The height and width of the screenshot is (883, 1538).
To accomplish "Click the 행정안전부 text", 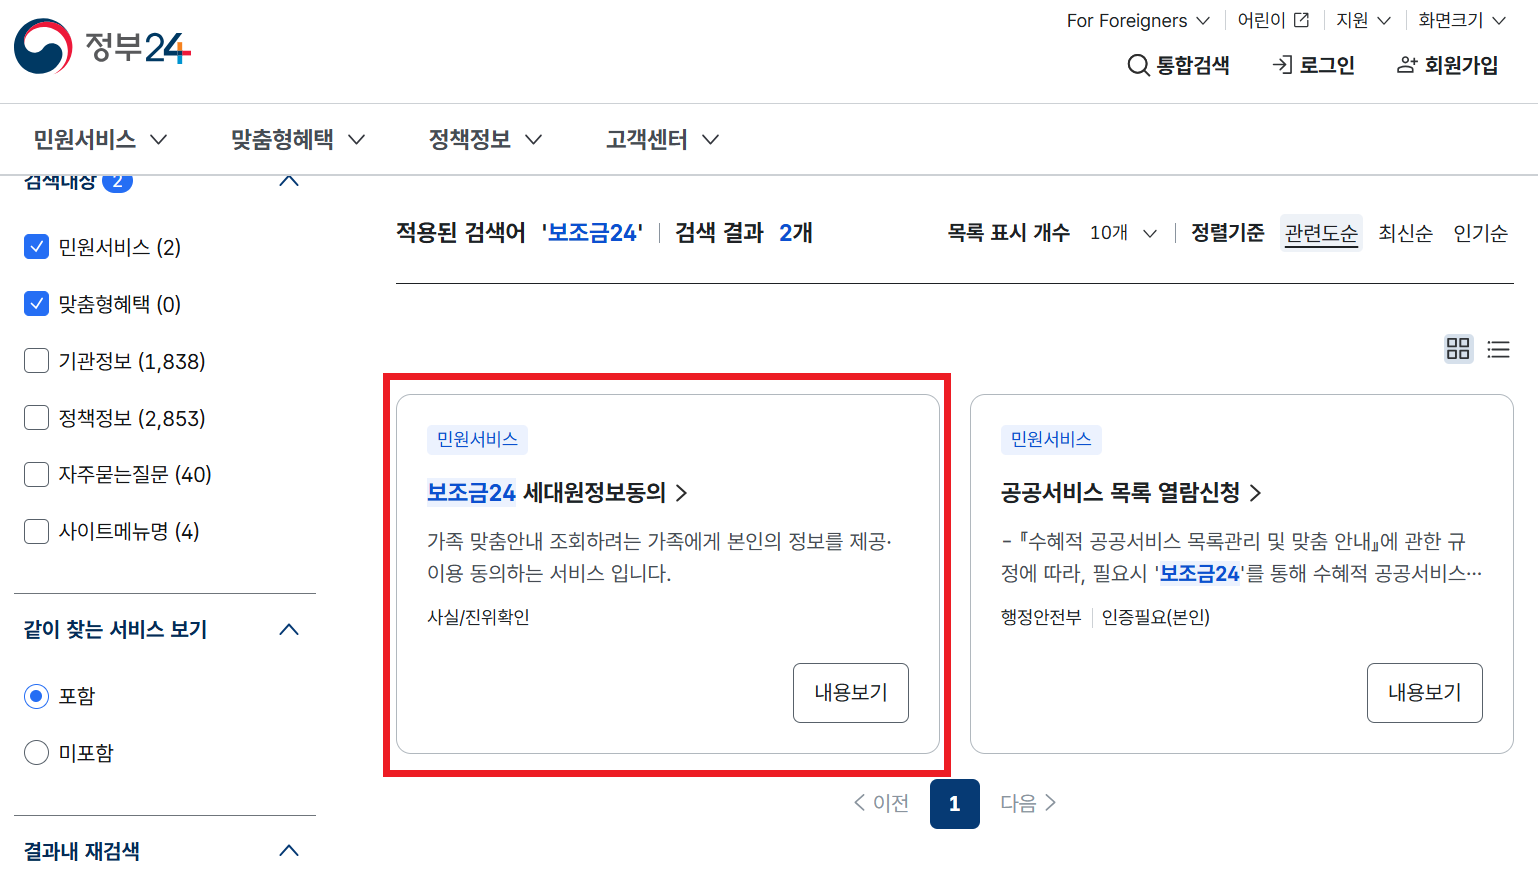I will pyautogui.click(x=1041, y=617).
